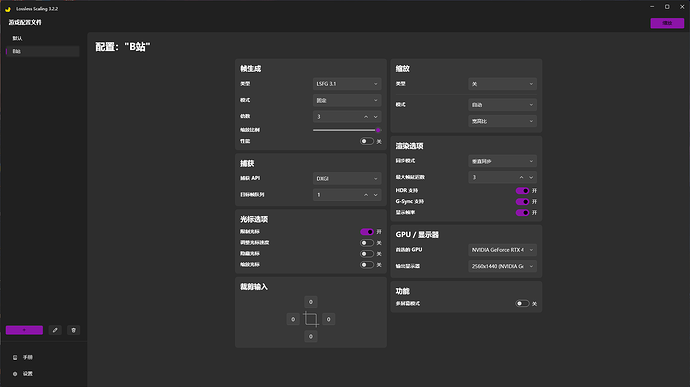This screenshot has width=690, height=387.
Task: Toggle the G-Sync 支持 switch
Action: coord(522,202)
